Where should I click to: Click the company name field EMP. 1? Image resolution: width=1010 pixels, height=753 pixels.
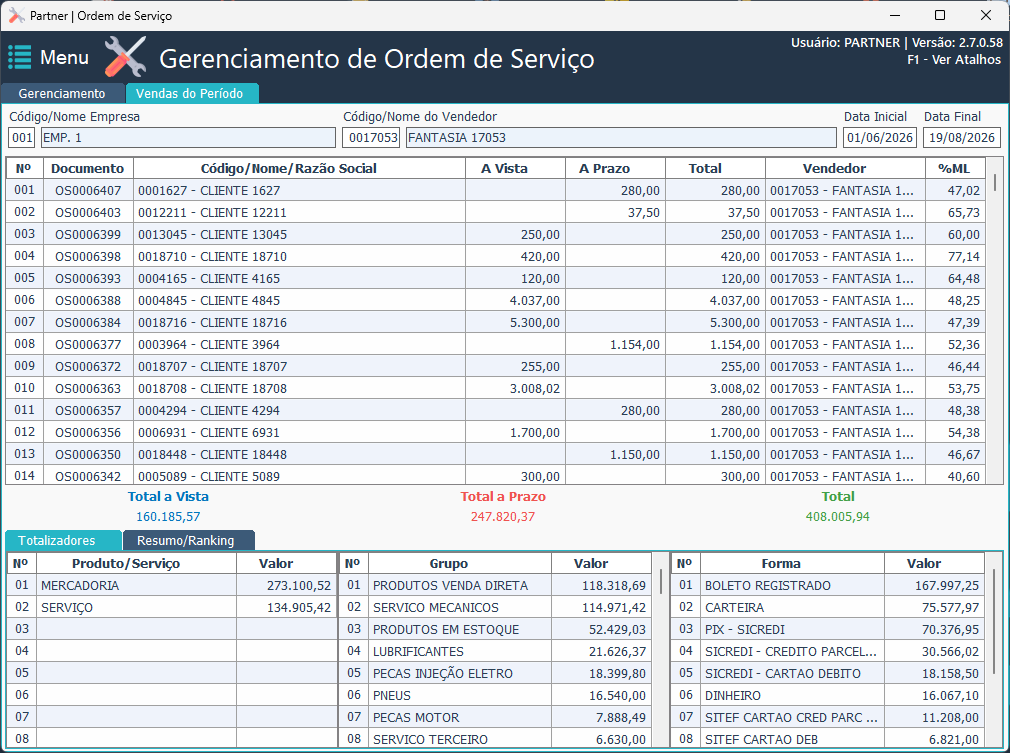pyautogui.click(x=188, y=137)
